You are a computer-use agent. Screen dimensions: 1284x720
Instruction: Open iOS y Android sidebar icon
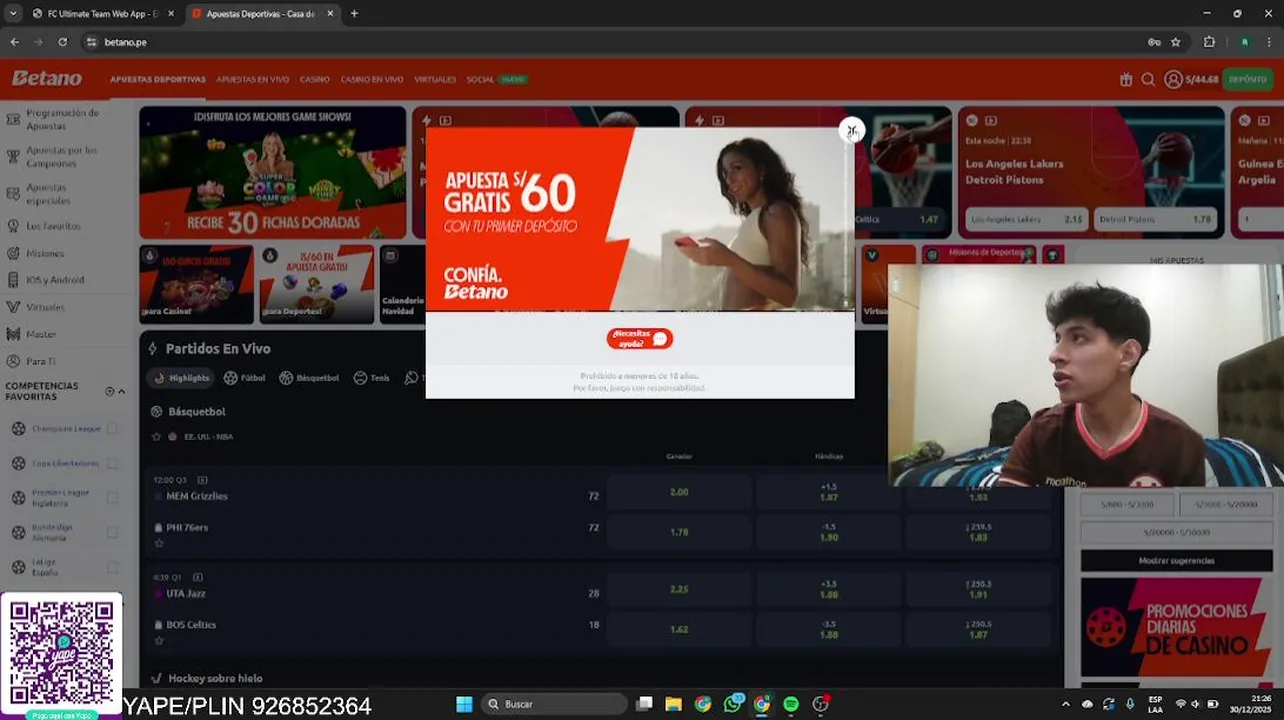pyautogui.click(x=13, y=281)
